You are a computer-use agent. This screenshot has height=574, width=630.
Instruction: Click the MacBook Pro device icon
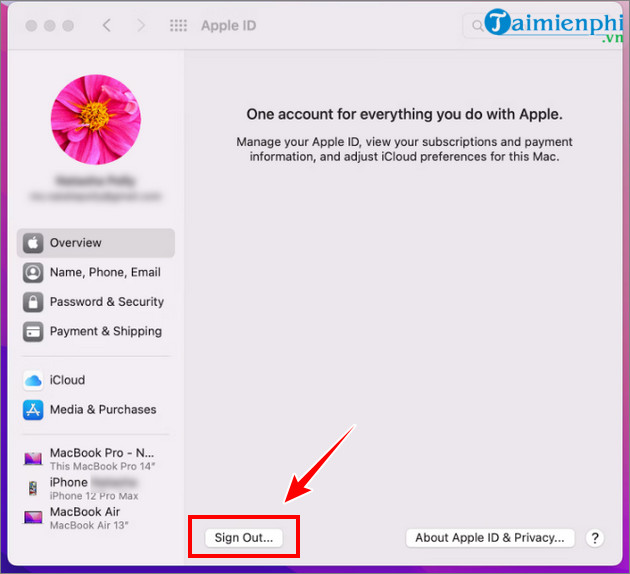tap(33, 459)
